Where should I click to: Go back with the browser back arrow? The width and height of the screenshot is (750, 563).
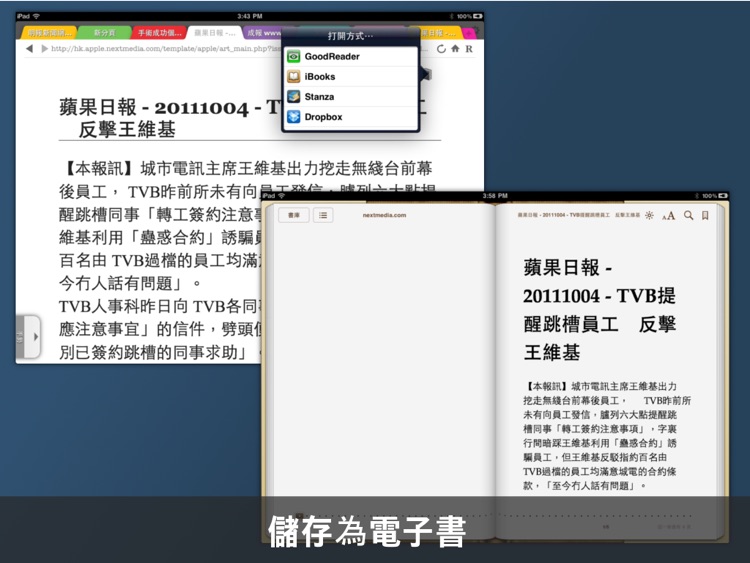point(30,49)
